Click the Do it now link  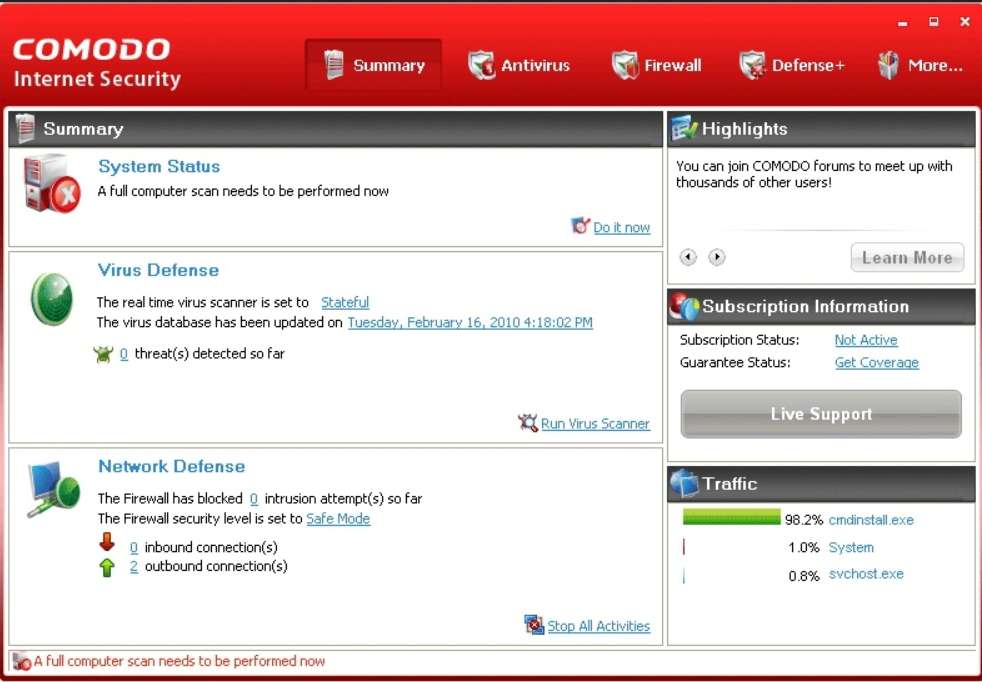621,227
